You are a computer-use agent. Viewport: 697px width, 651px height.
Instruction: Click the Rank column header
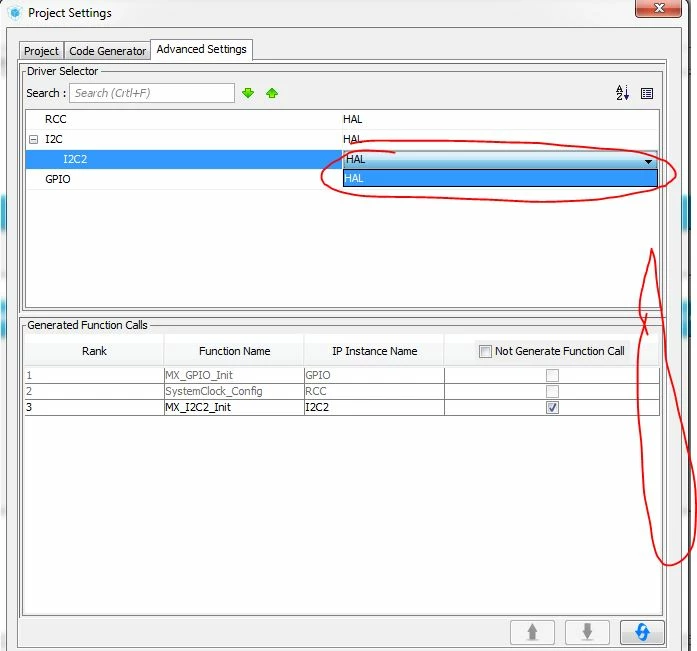click(94, 351)
